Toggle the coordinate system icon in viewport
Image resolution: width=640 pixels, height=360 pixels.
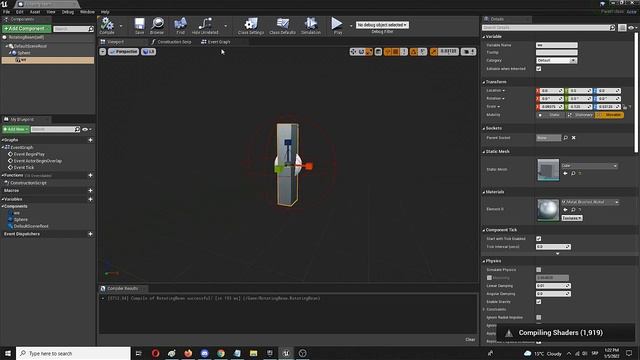click(378, 52)
